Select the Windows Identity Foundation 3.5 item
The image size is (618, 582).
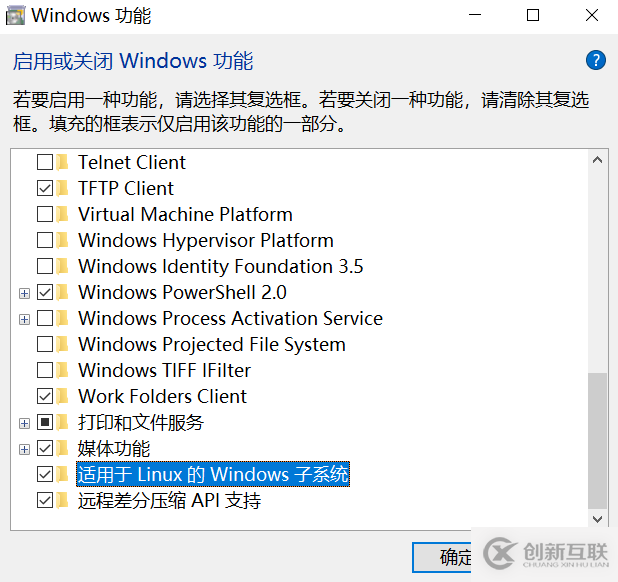pos(220,266)
